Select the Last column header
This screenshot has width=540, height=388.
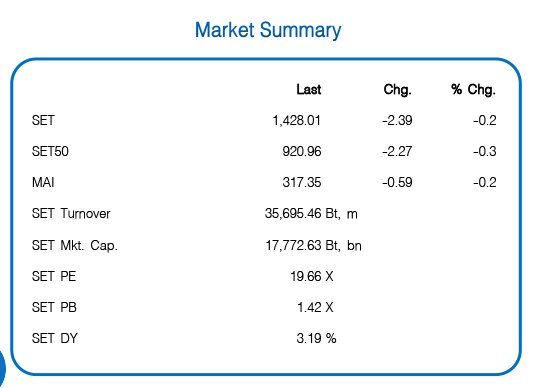309,90
